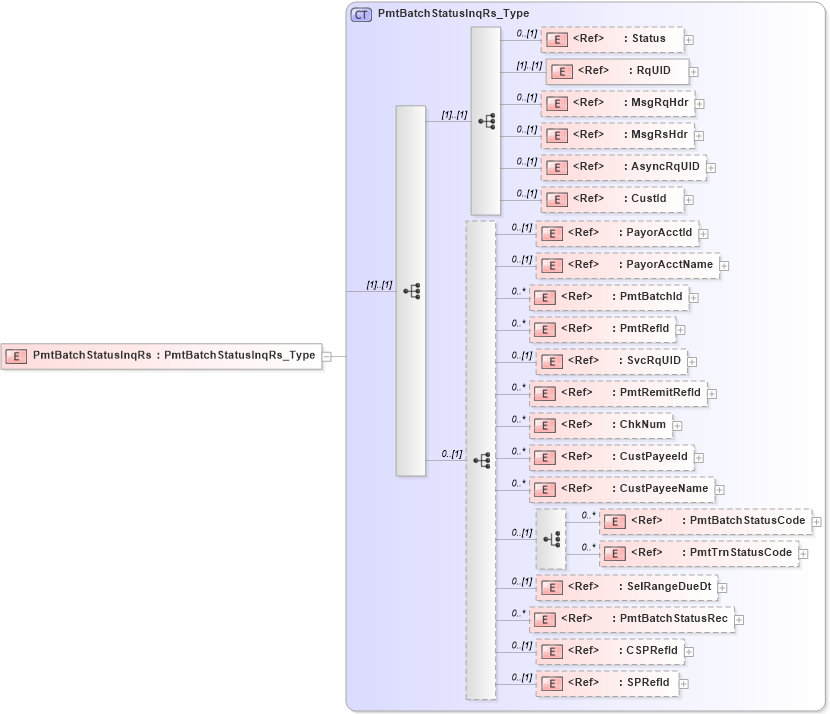Select the main sequence compositor icon of the type
Viewport: 830px width, 714px height.
pos(413,290)
